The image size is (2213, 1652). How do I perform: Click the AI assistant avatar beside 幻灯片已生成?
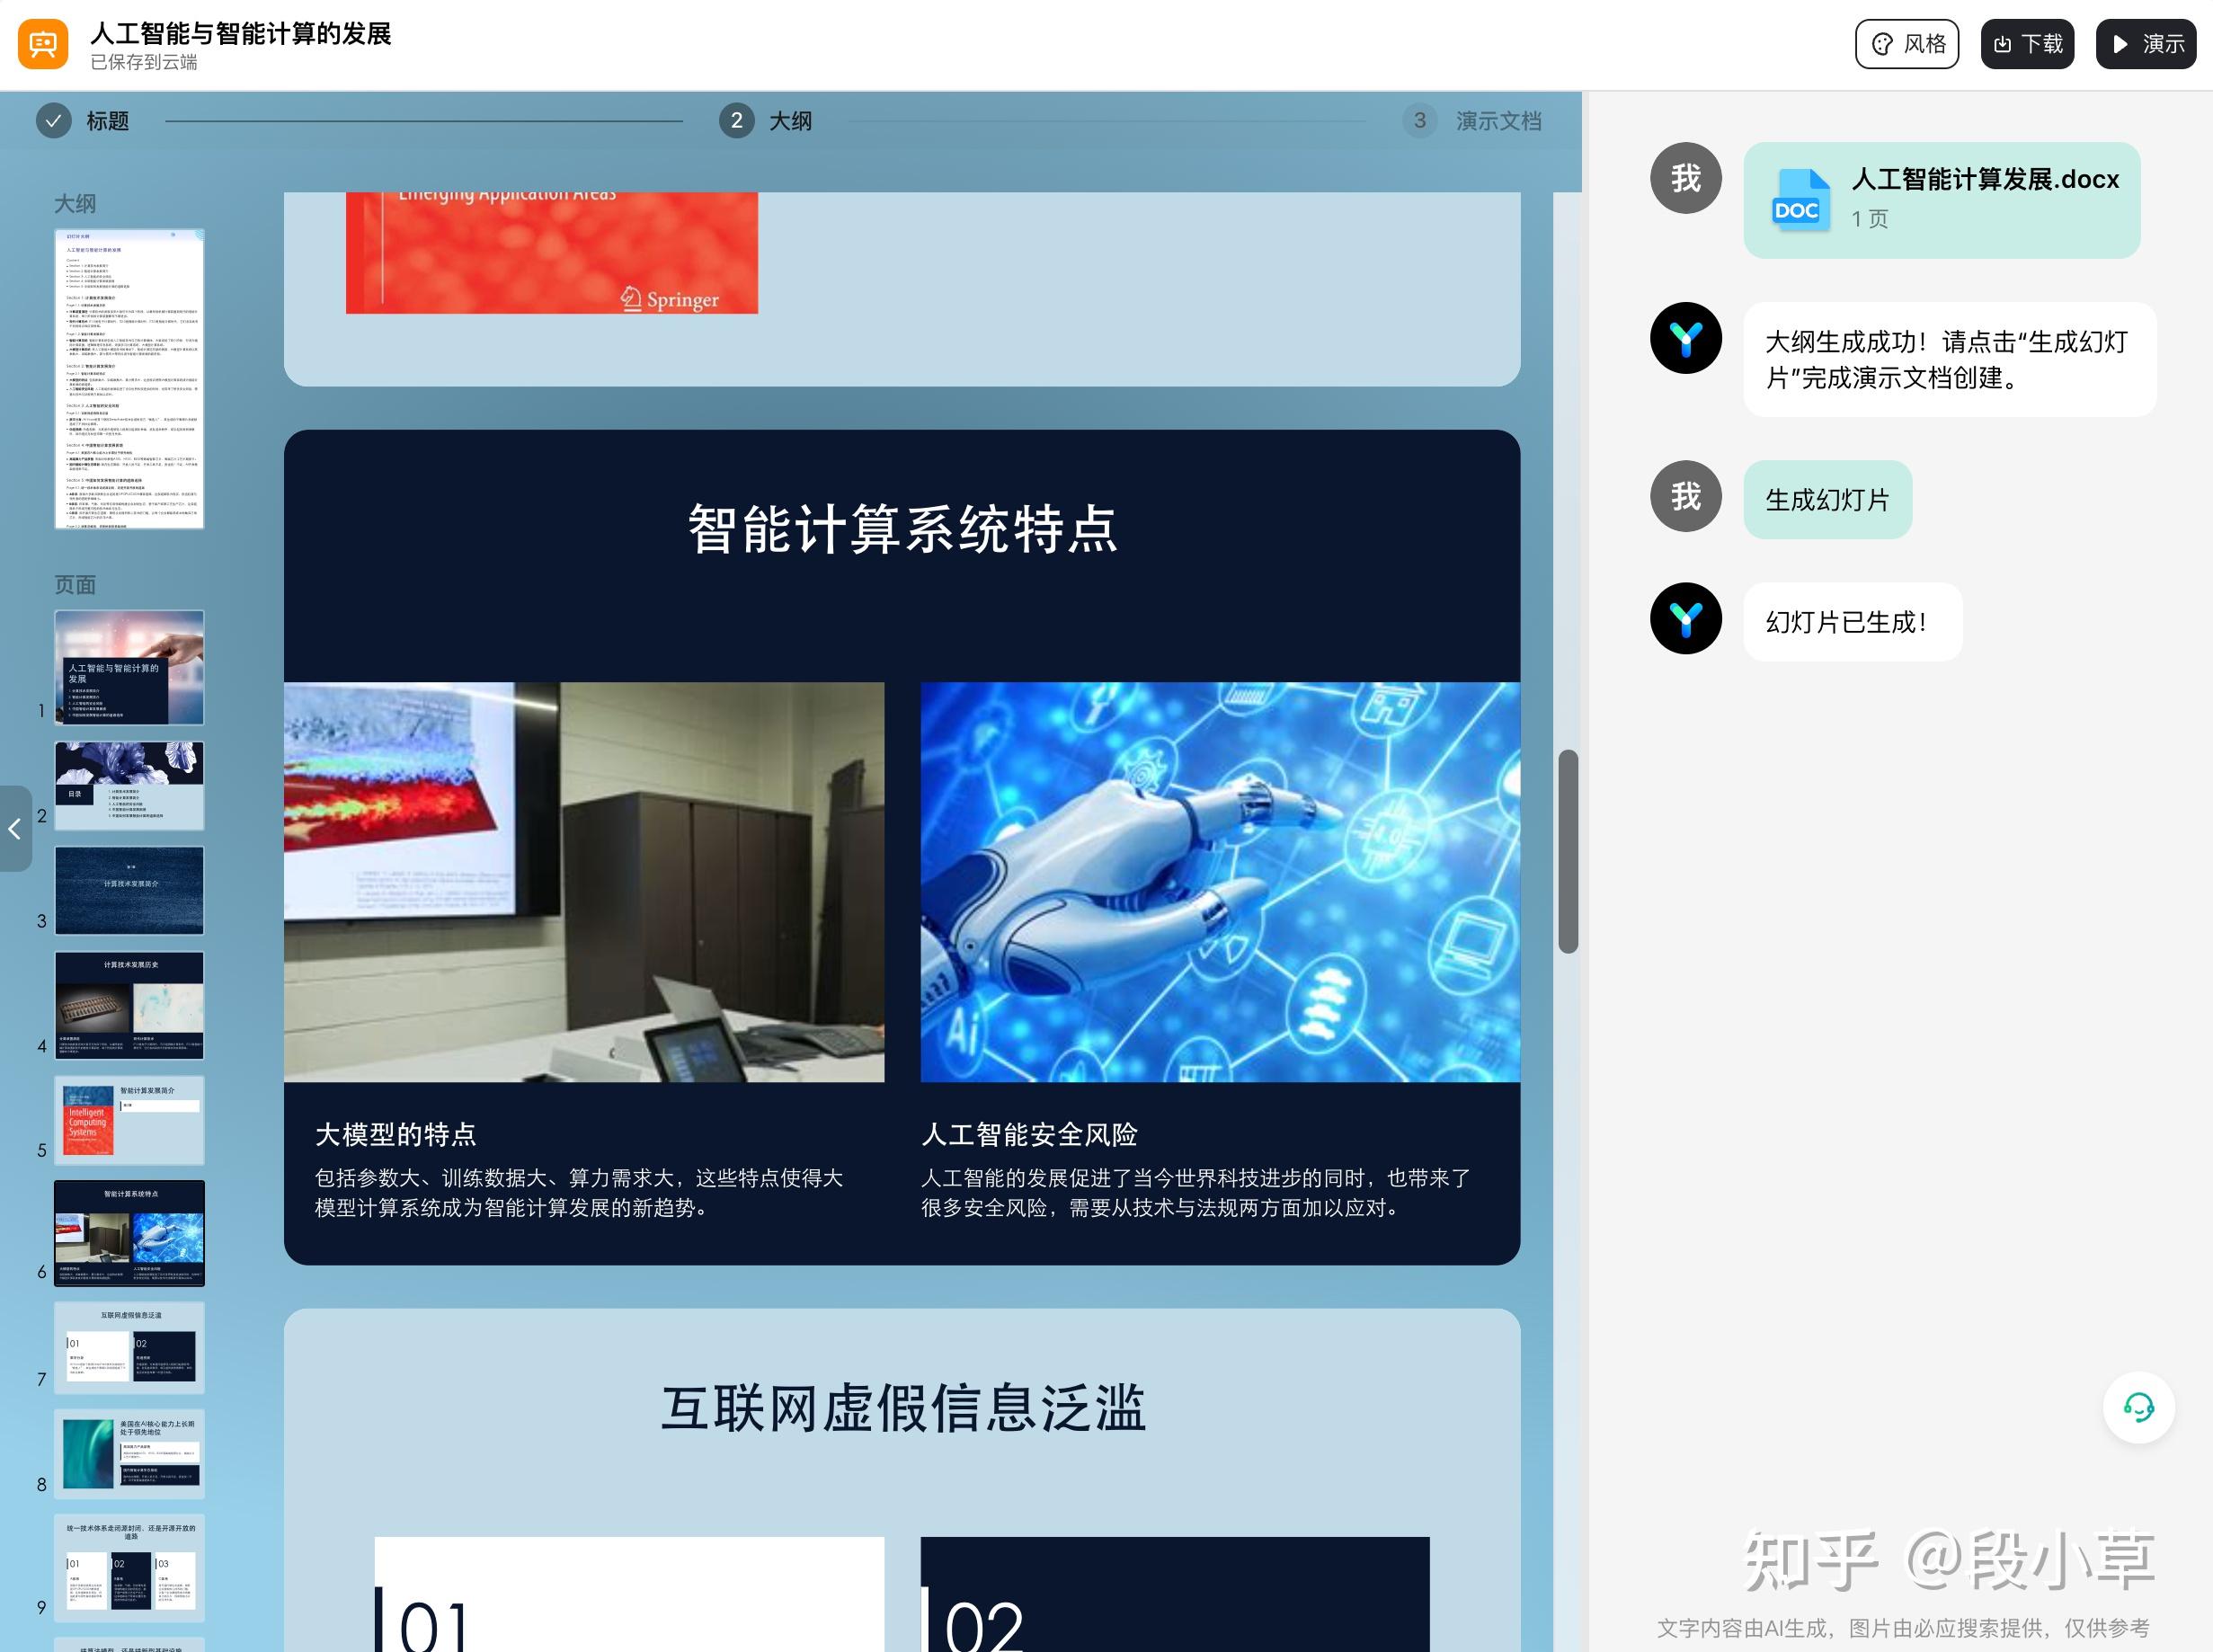tap(1685, 619)
